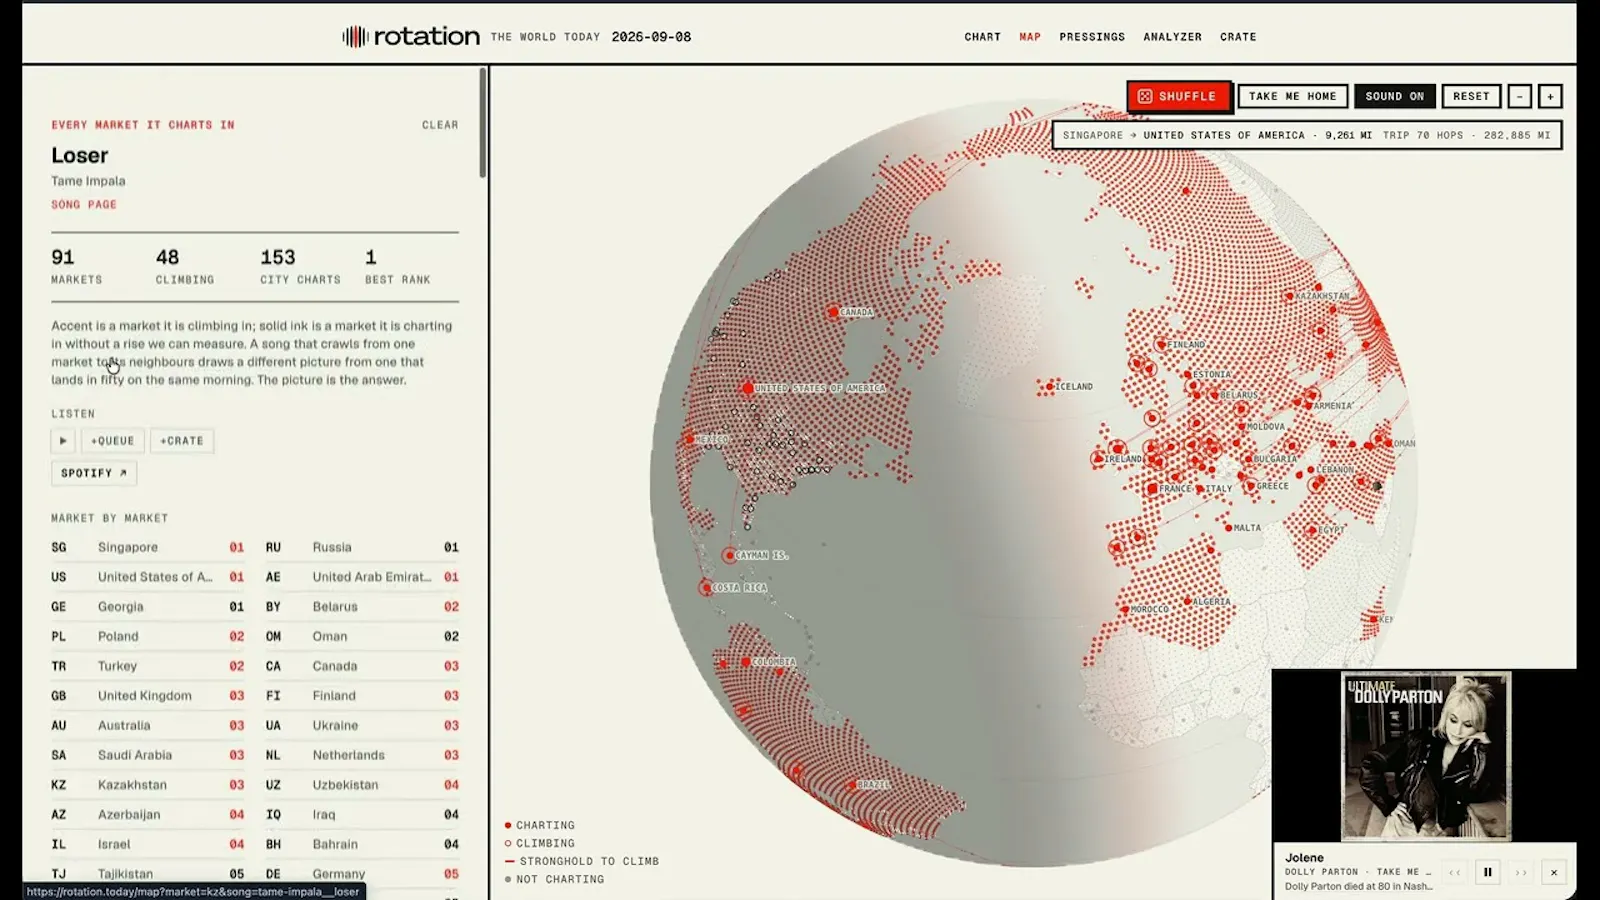Viewport: 1600px width, 900px height.
Task: Select the Ukraine market row
Action: click(362, 725)
